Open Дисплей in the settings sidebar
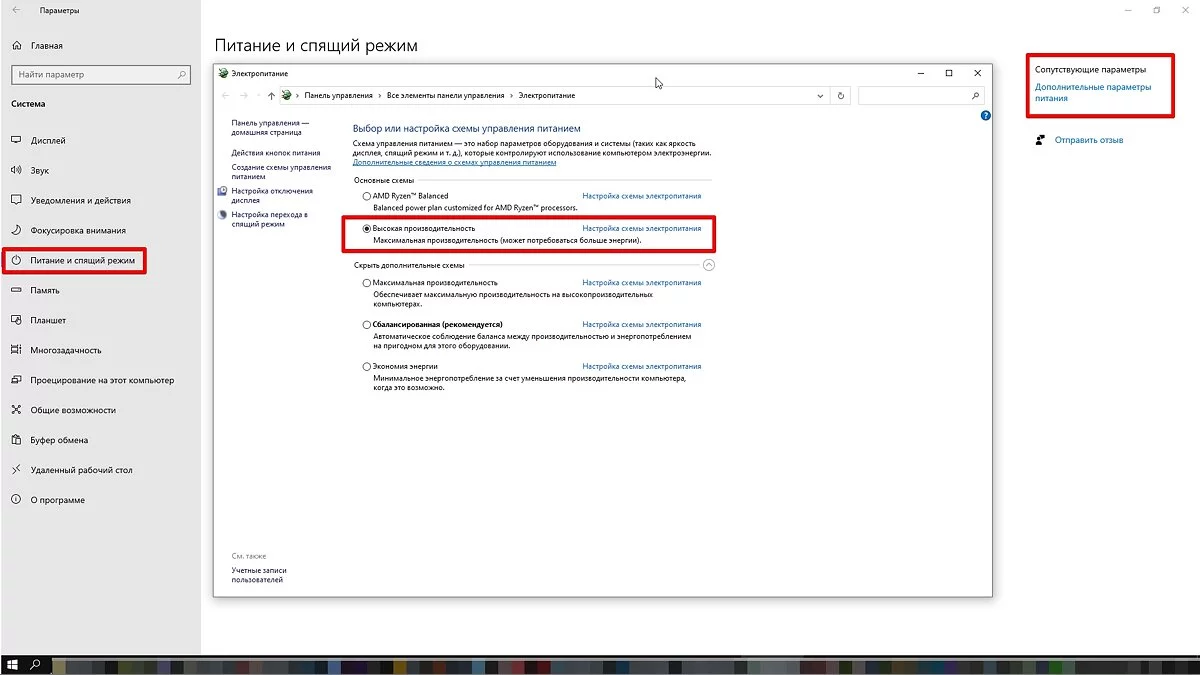This screenshot has height=675, width=1200. click(48, 141)
